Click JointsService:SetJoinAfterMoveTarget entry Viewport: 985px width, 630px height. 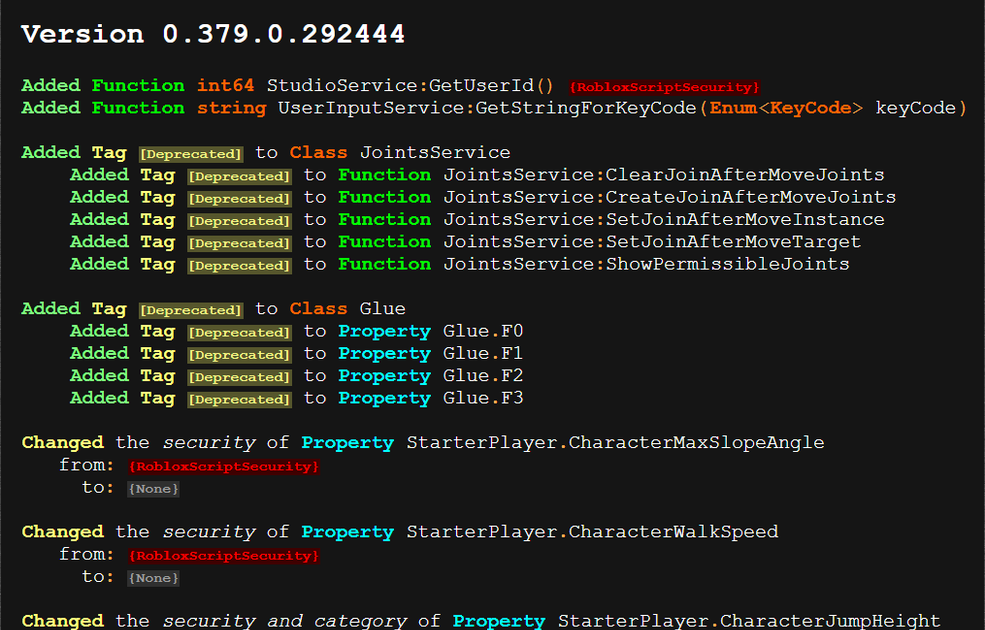tap(651, 242)
